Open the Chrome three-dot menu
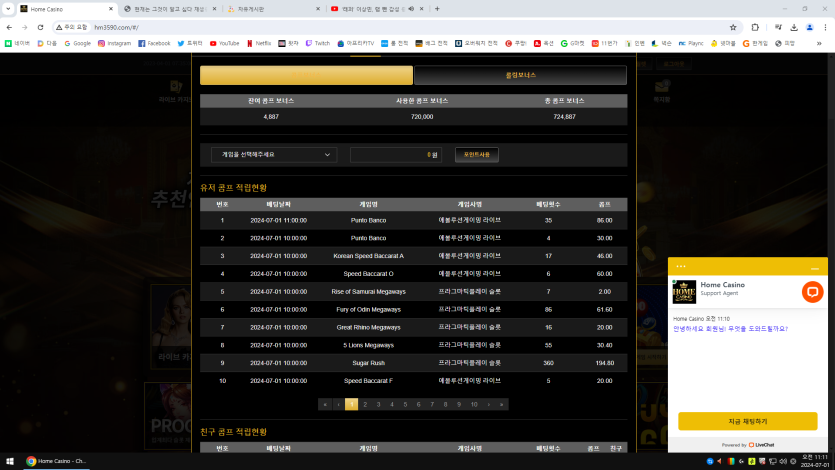The width and height of the screenshot is (835, 470). [825, 27]
